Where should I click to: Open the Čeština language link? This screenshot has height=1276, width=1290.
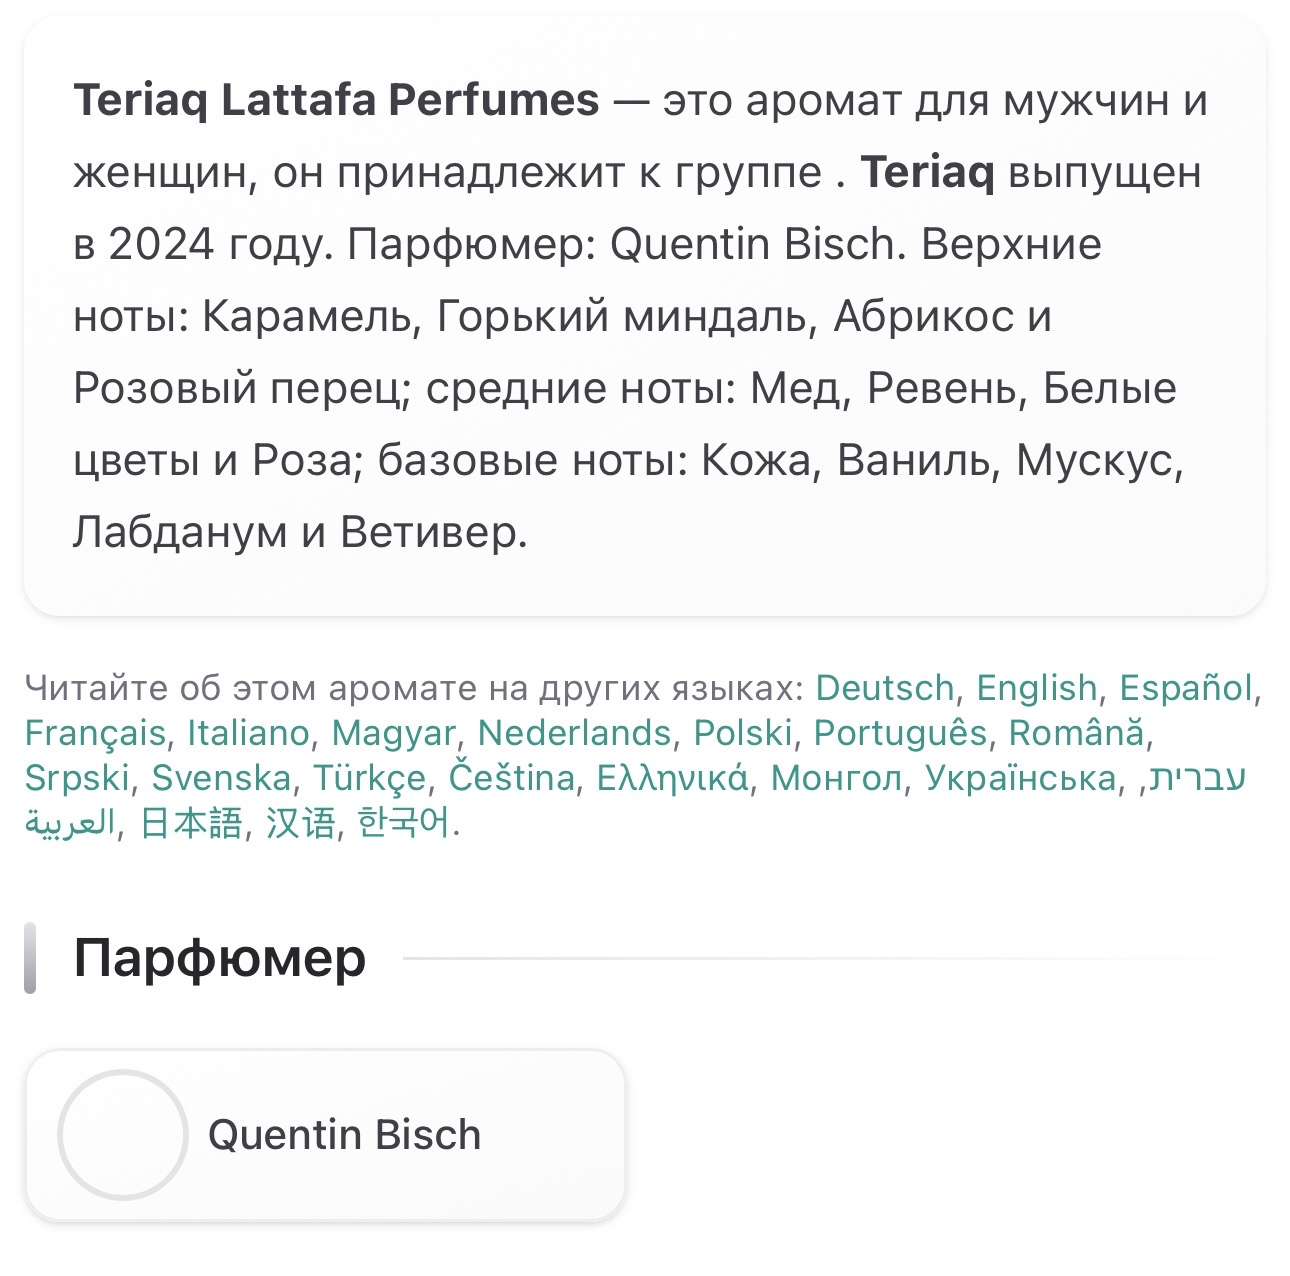pyautogui.click(x=512, y=778)
